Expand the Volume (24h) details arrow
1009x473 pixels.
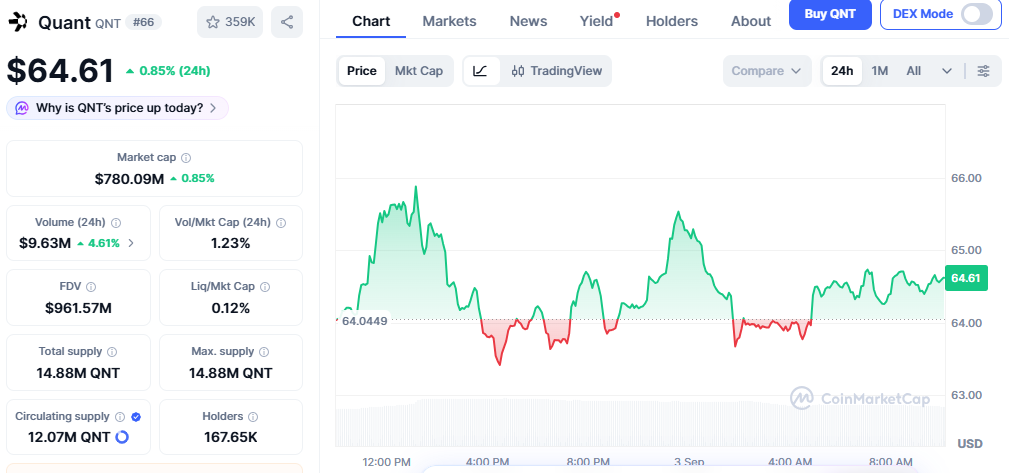pyautogui.click(x=131, y=243)
